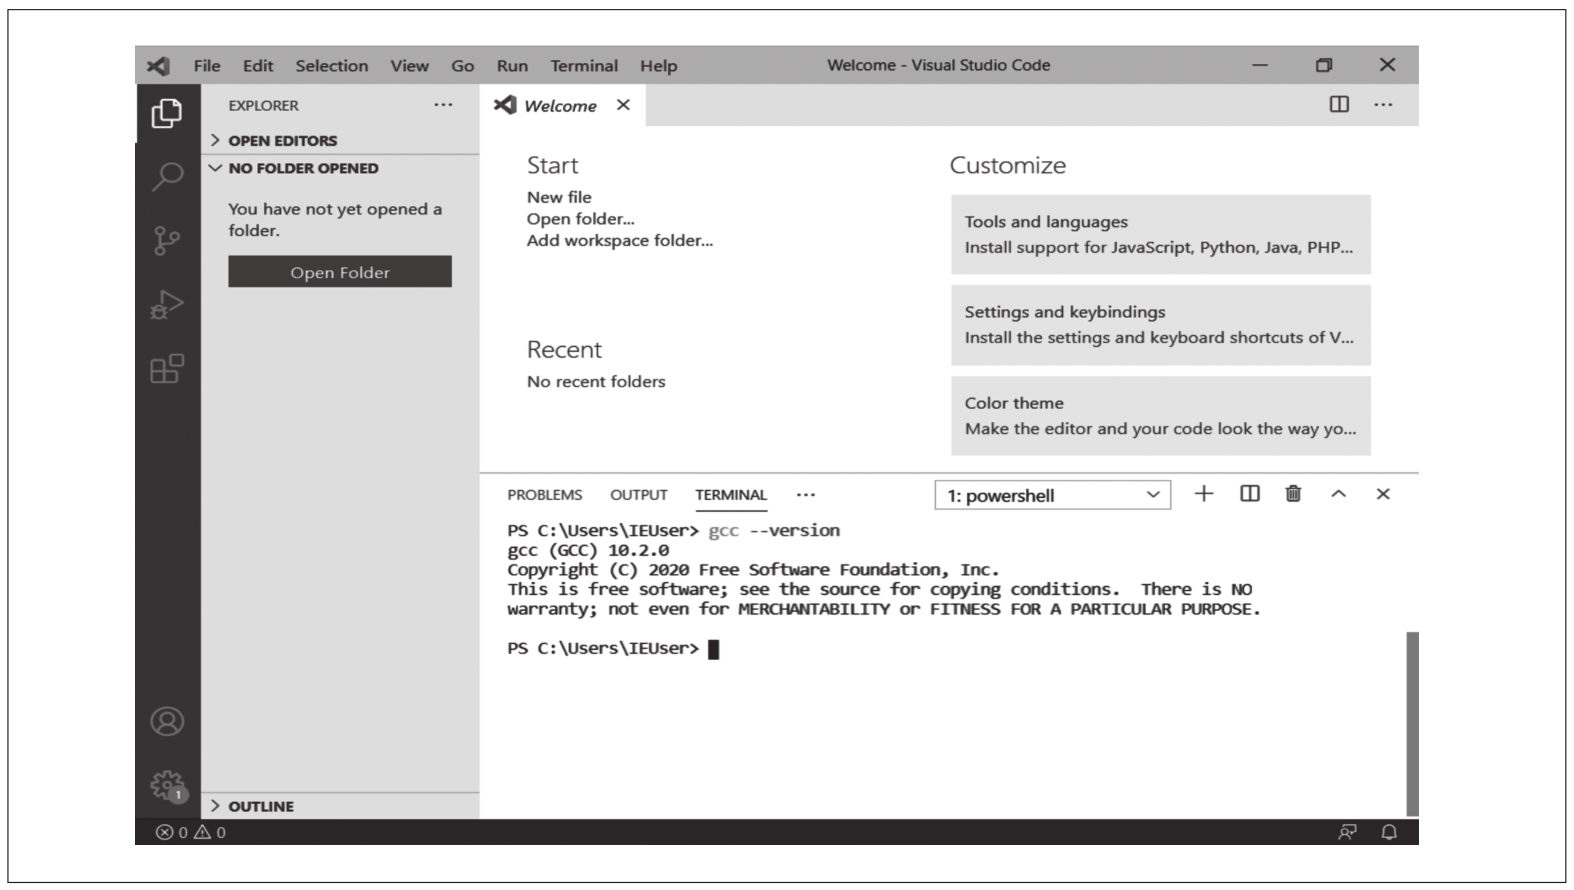Open the Edit menu
This screenshot has height=890, width=1574.
[258, 66]
